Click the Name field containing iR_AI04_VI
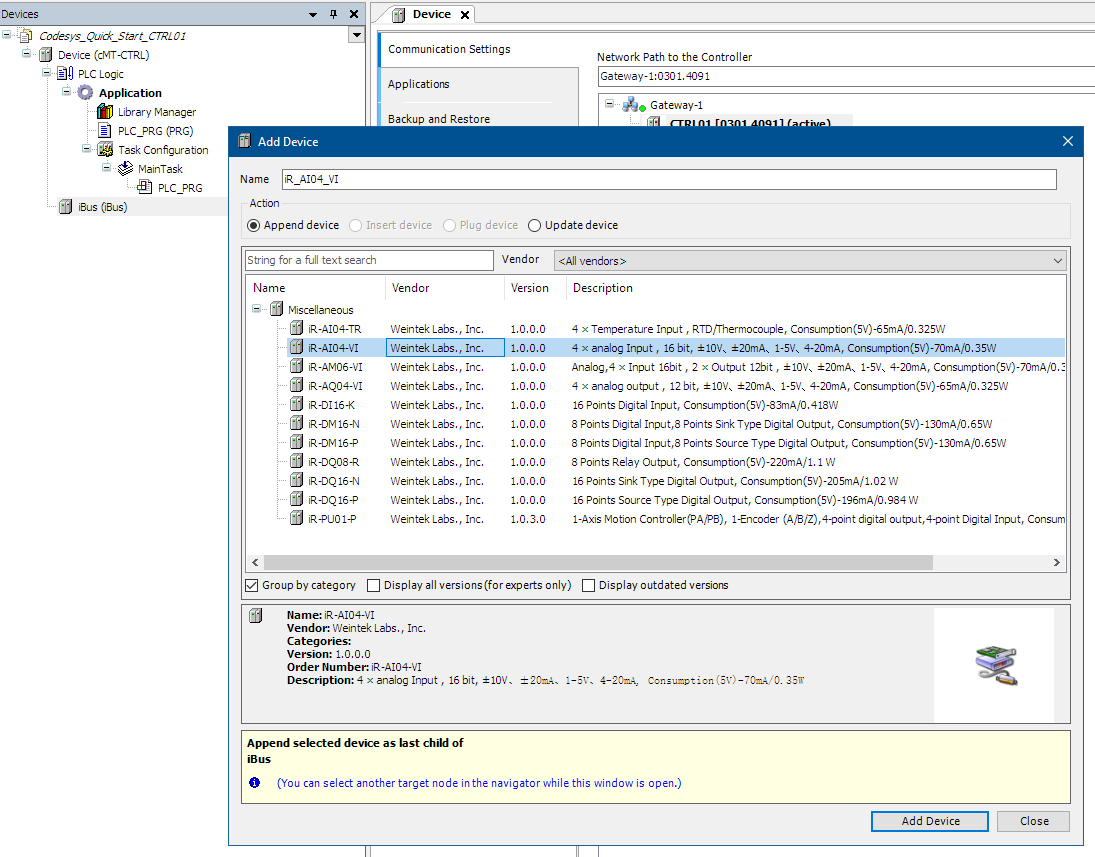The width and height of the screenshot is (1095, 857). pyautogui.click(x=669, y=179)
